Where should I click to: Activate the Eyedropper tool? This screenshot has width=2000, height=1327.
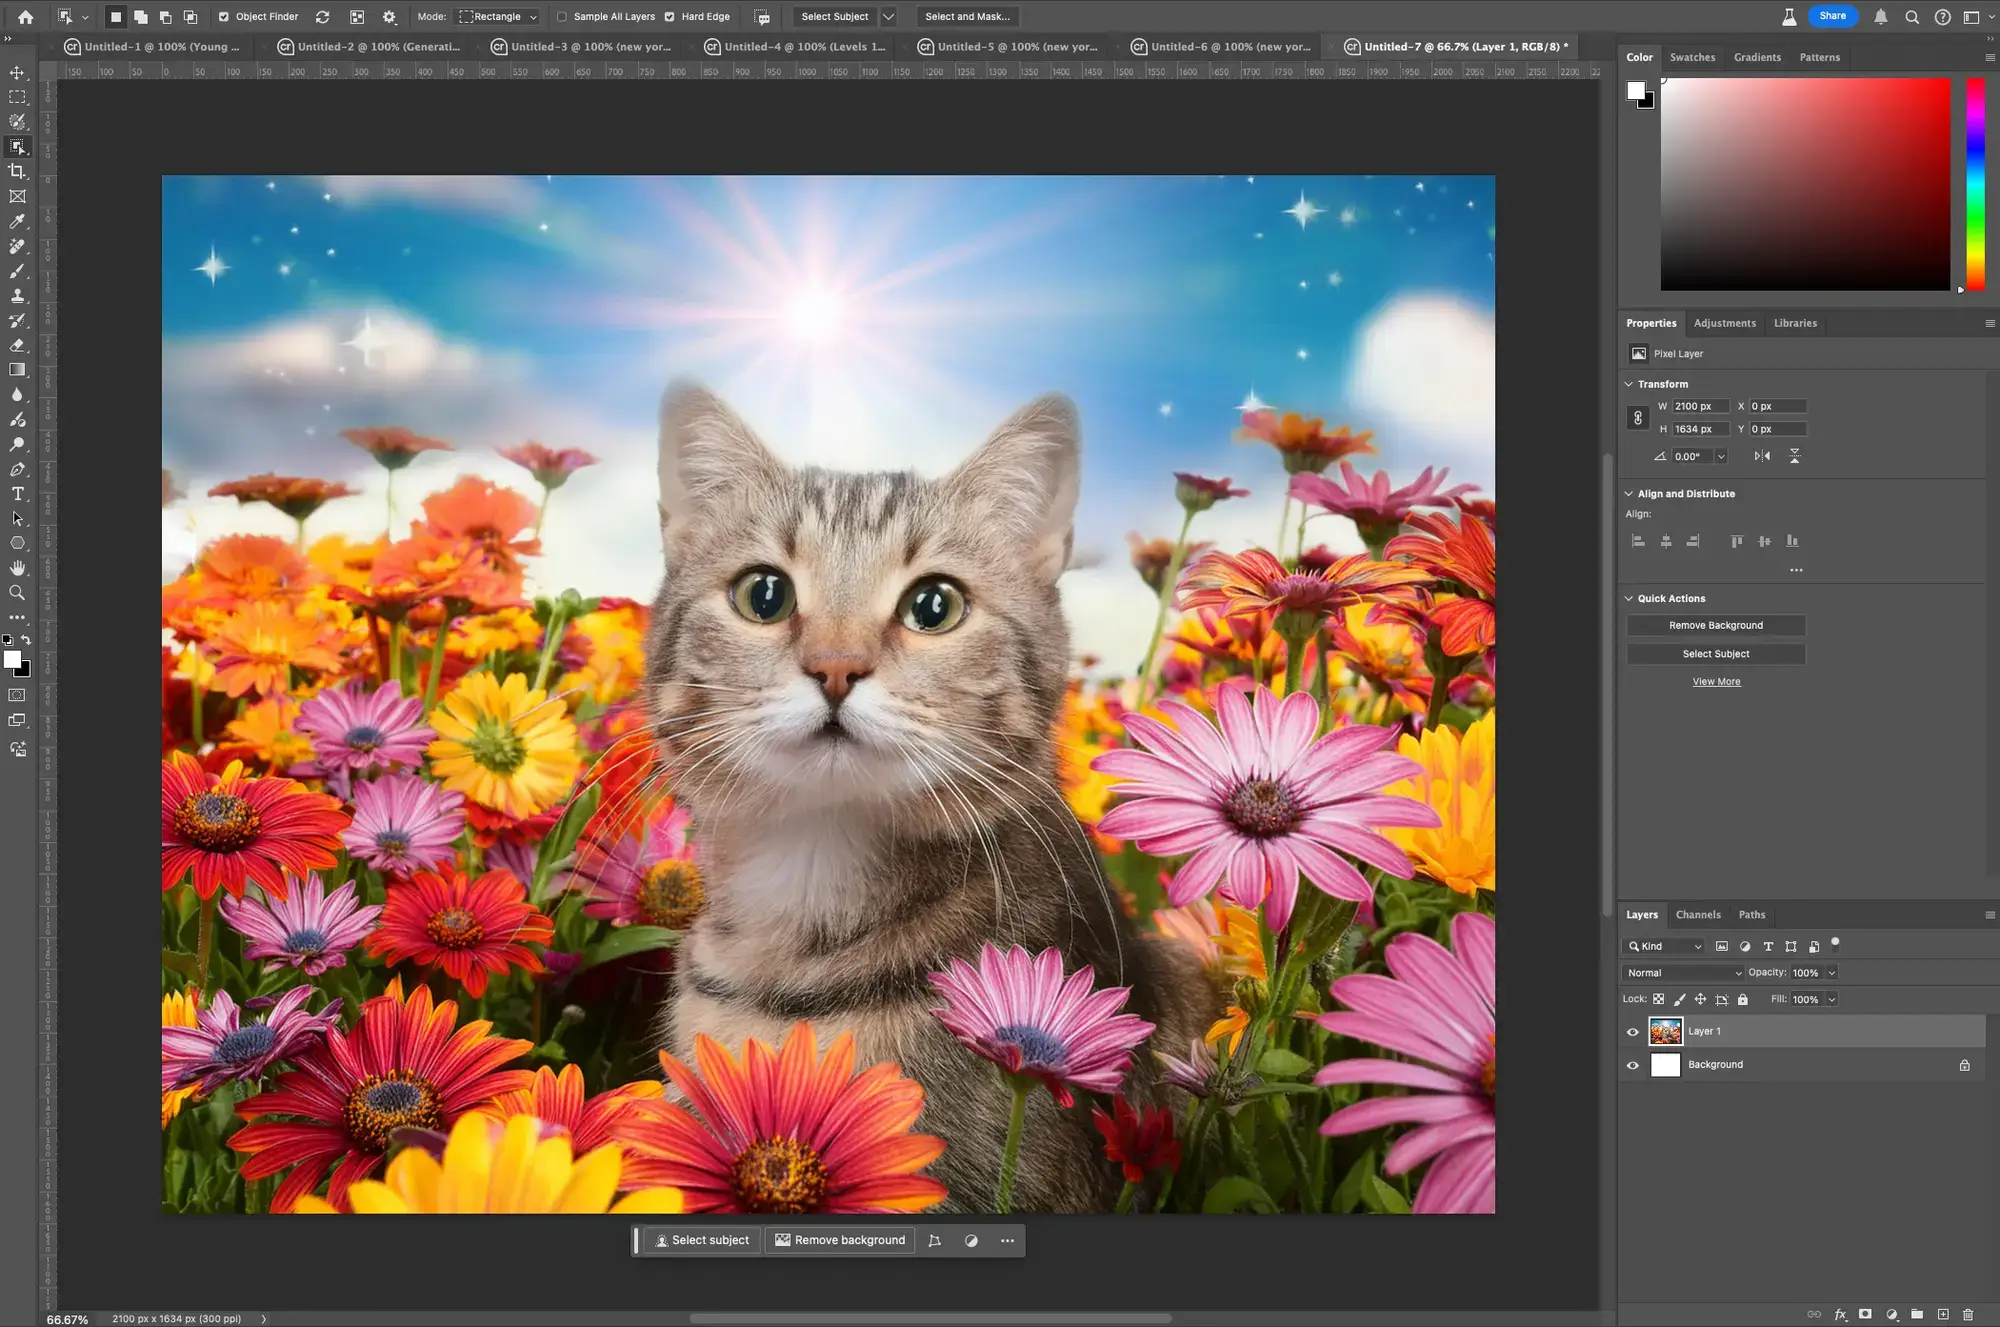(18, 221)
